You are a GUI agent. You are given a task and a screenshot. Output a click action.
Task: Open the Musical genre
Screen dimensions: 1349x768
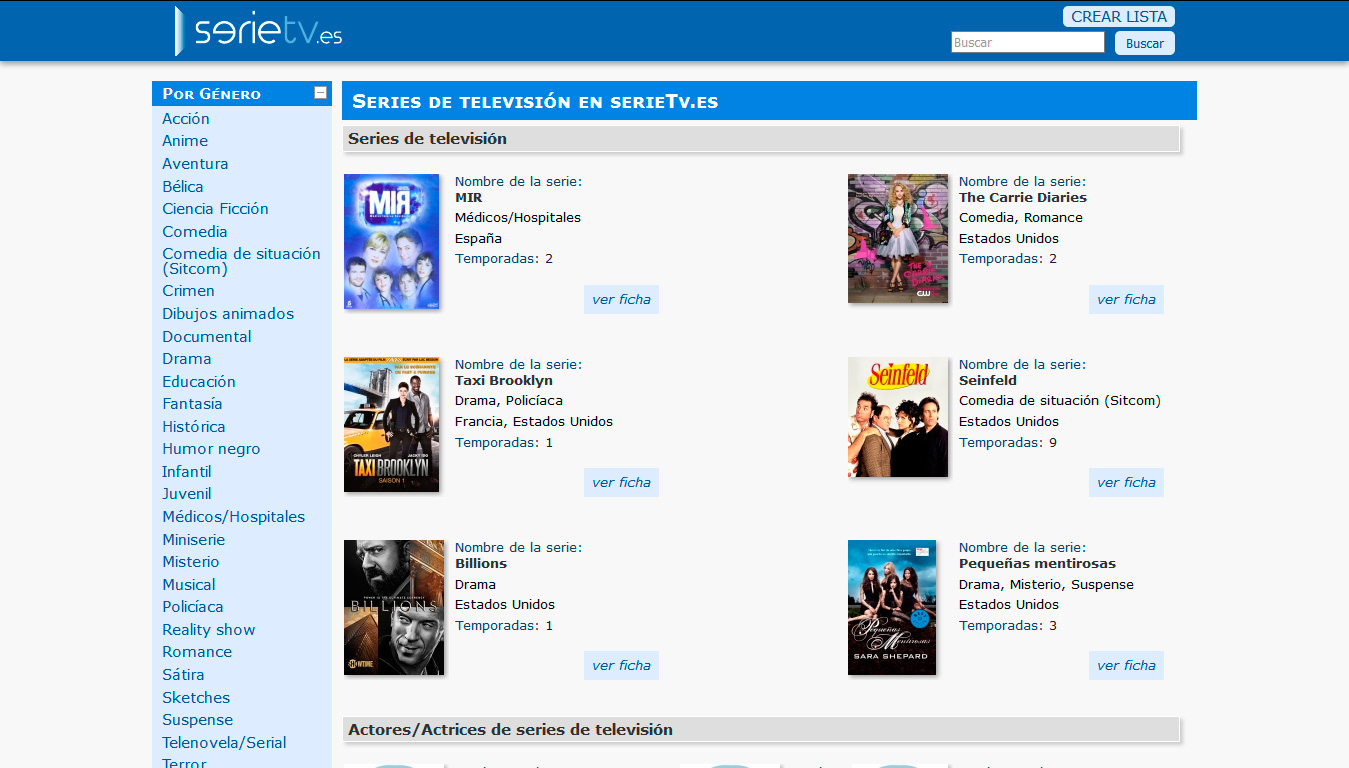coord(189,585)
